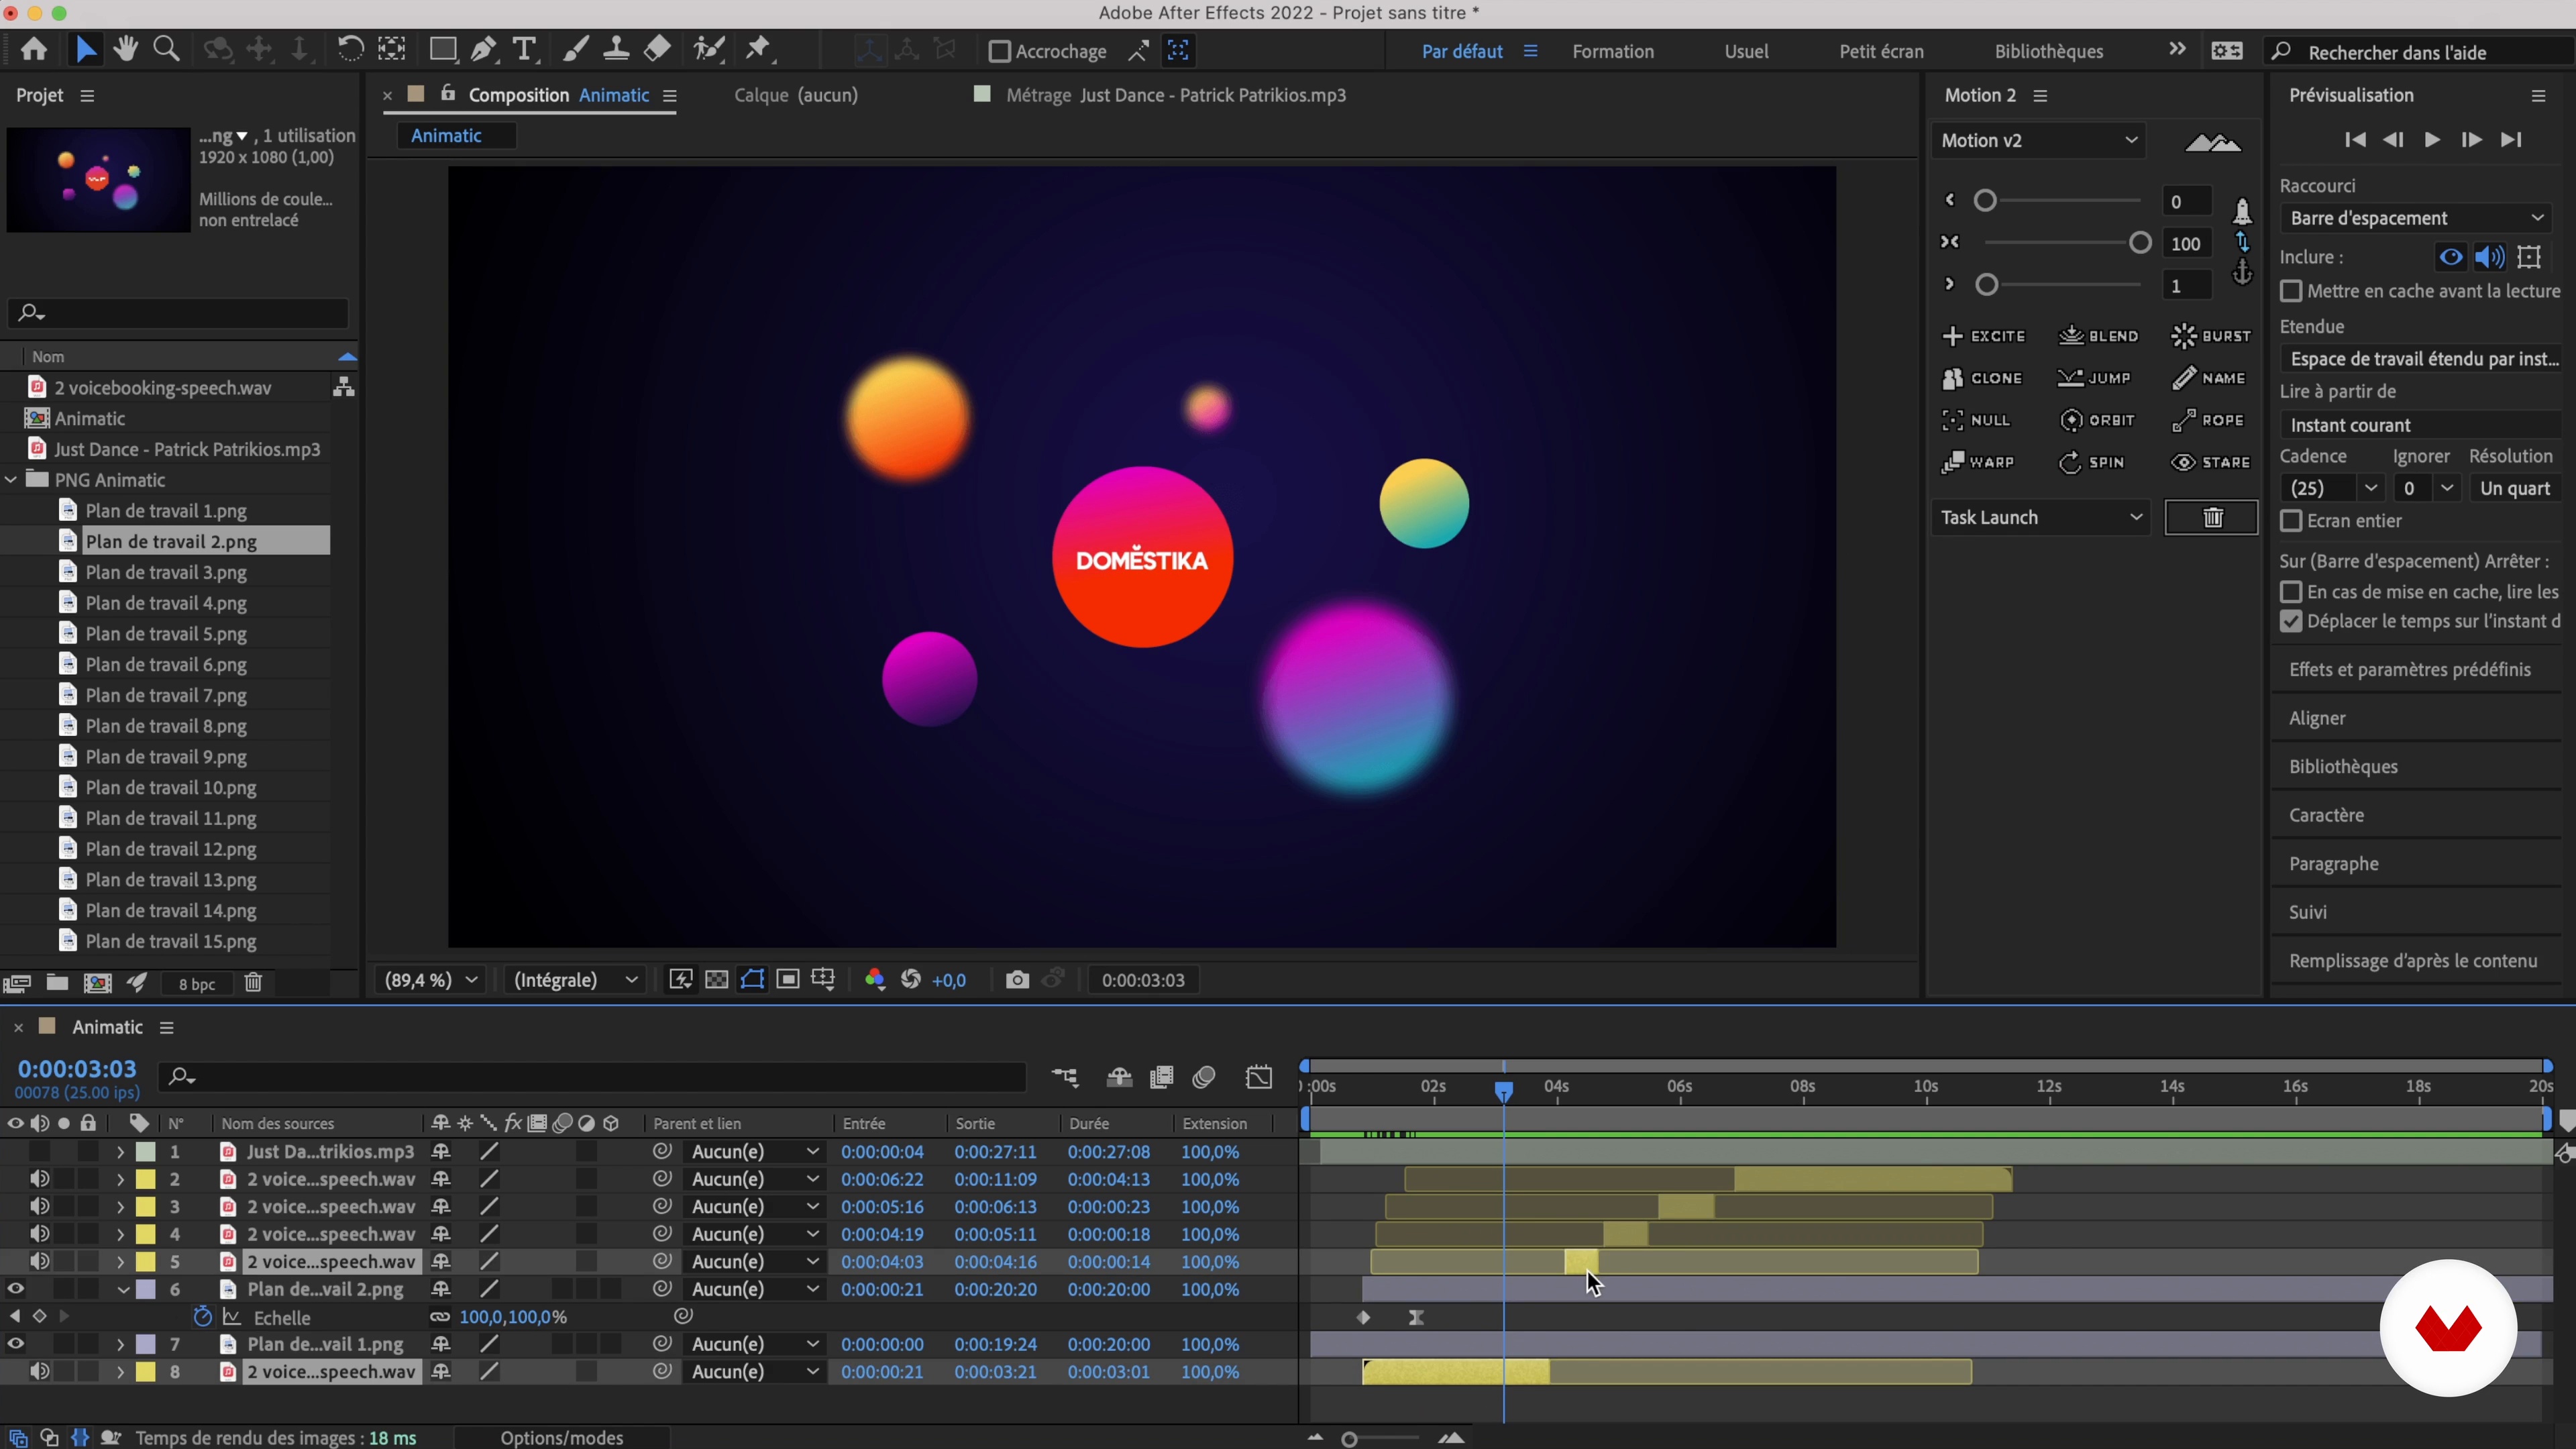Switch to Bibliothèques workspace
Image resolution: width=2576 pixels, height=1449 pixels.
2049,51
